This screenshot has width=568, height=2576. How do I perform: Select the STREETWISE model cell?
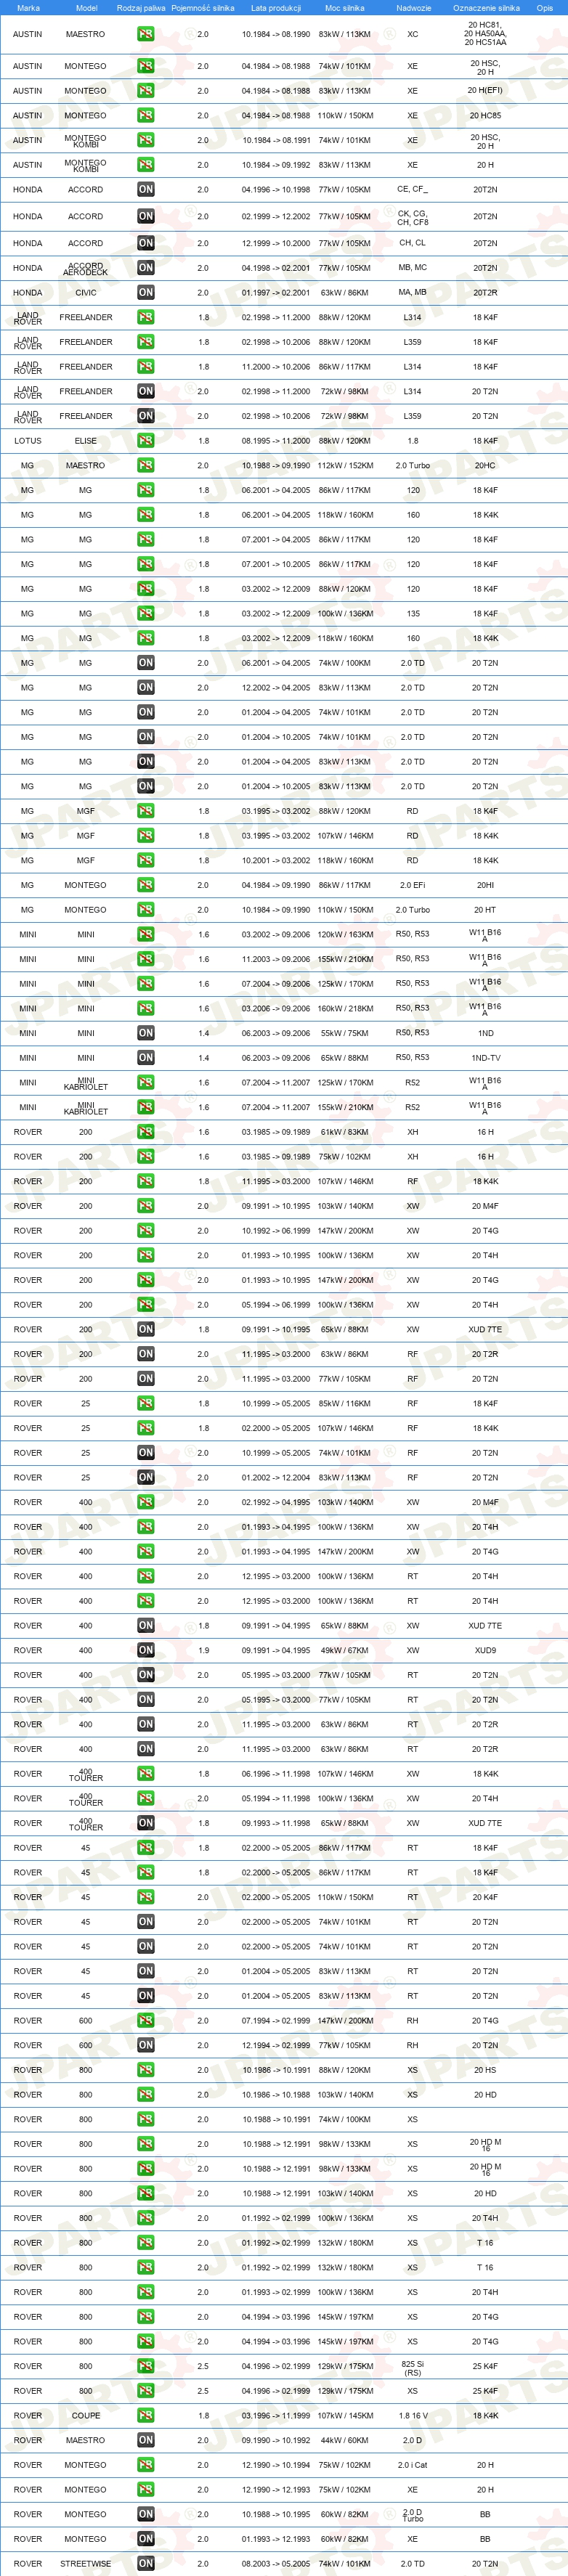click(x=86, y=2564)
